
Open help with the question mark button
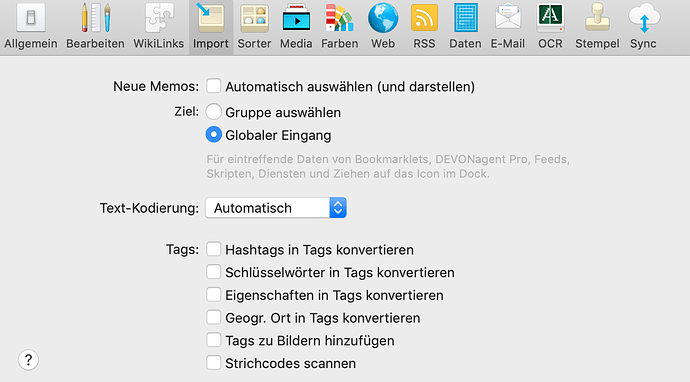click(29, 360)
